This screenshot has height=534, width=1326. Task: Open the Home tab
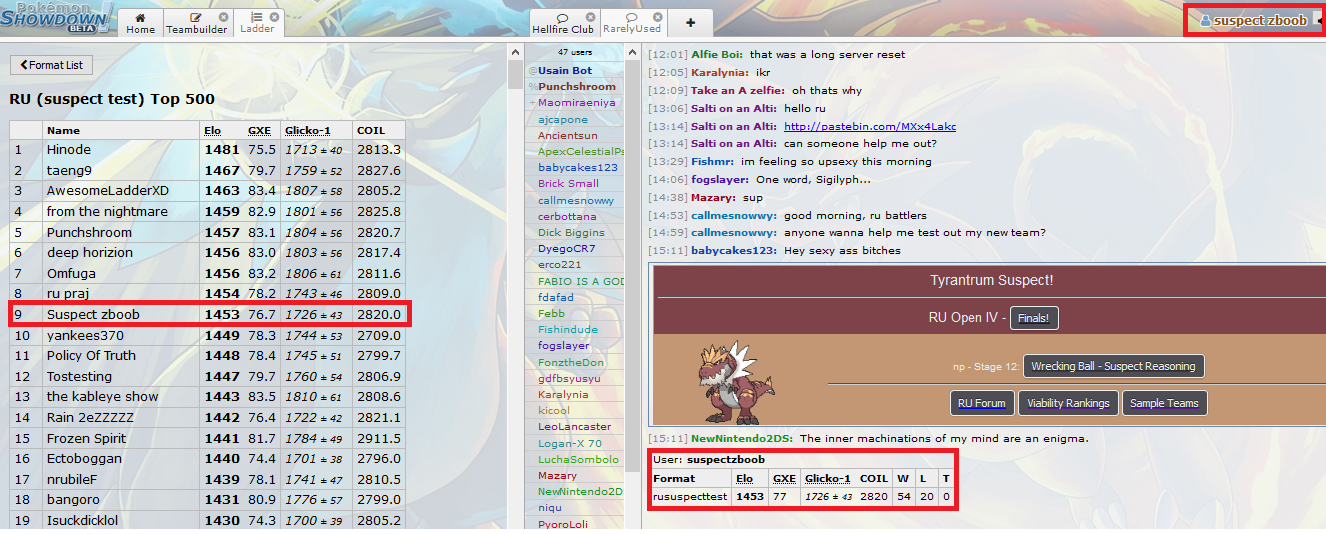tap(141, 23)
